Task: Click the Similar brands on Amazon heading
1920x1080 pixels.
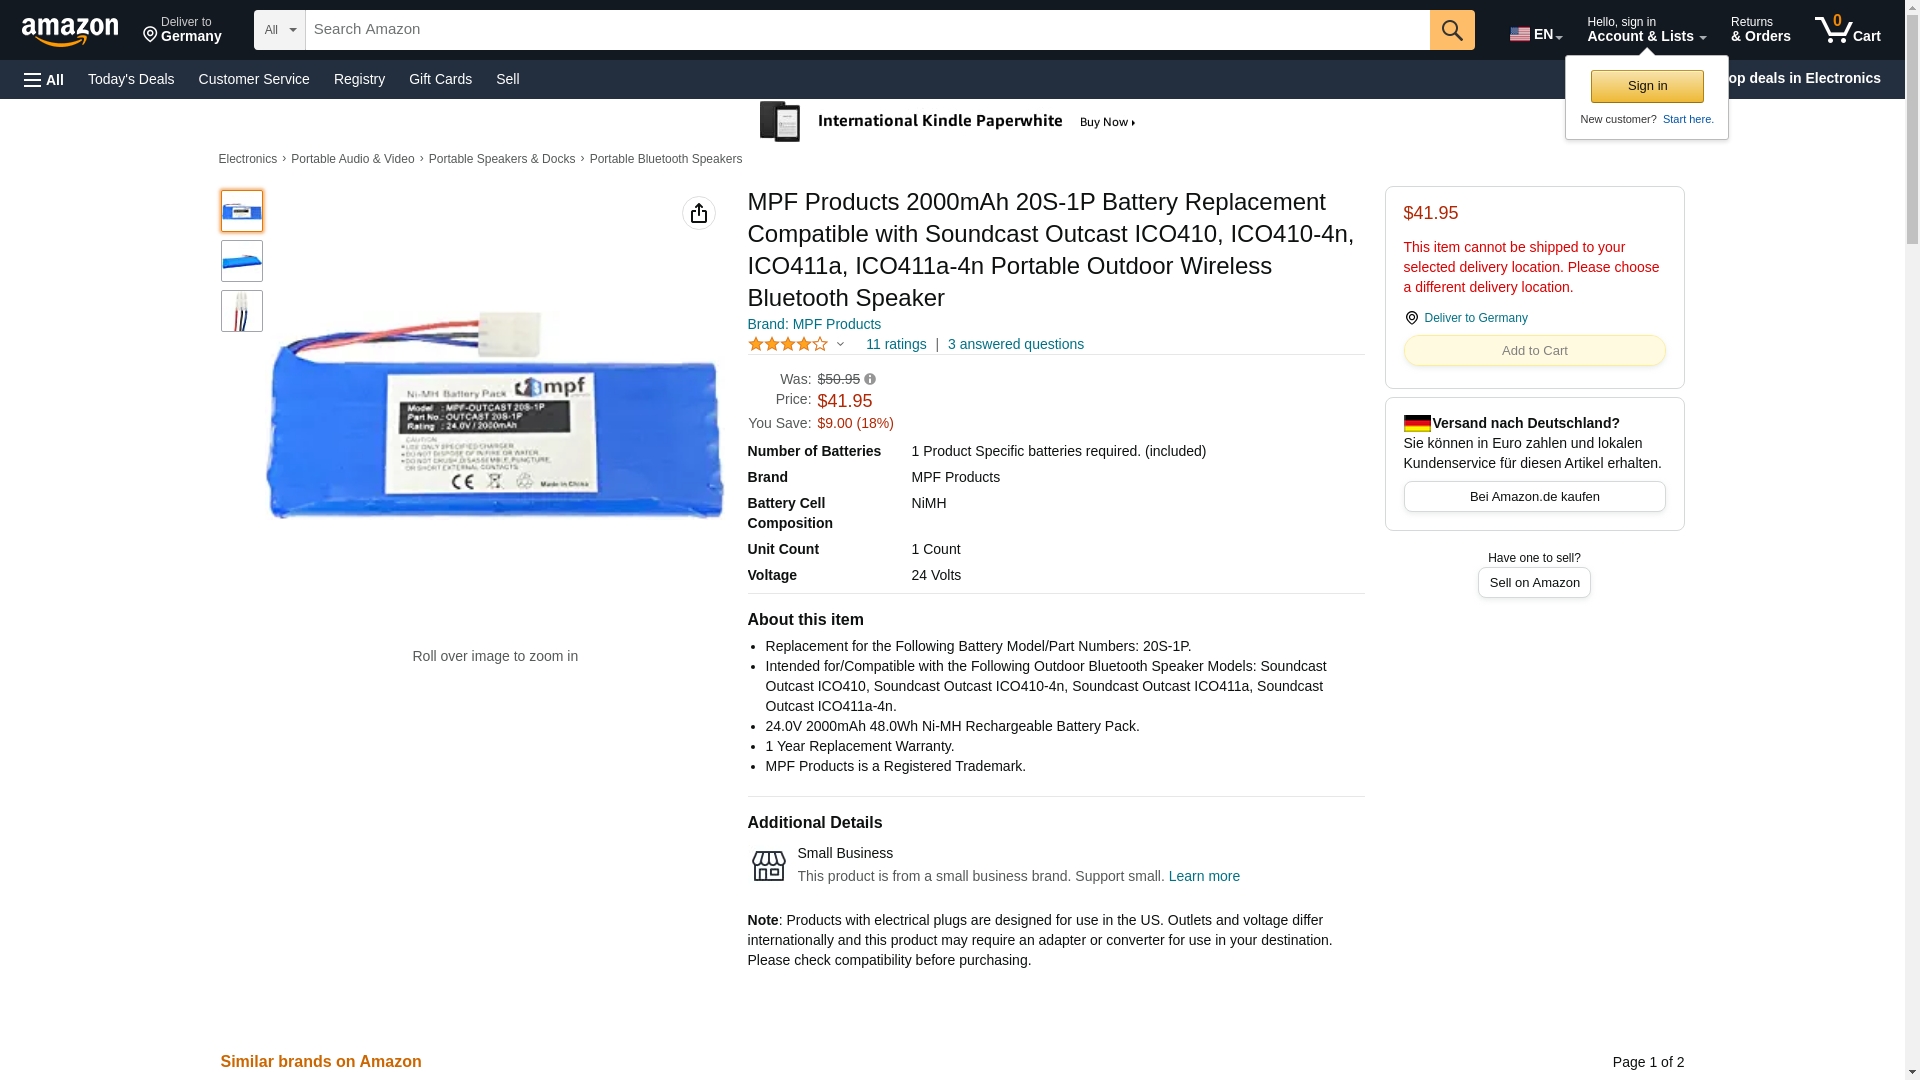Action: (x=321, y=1062)
